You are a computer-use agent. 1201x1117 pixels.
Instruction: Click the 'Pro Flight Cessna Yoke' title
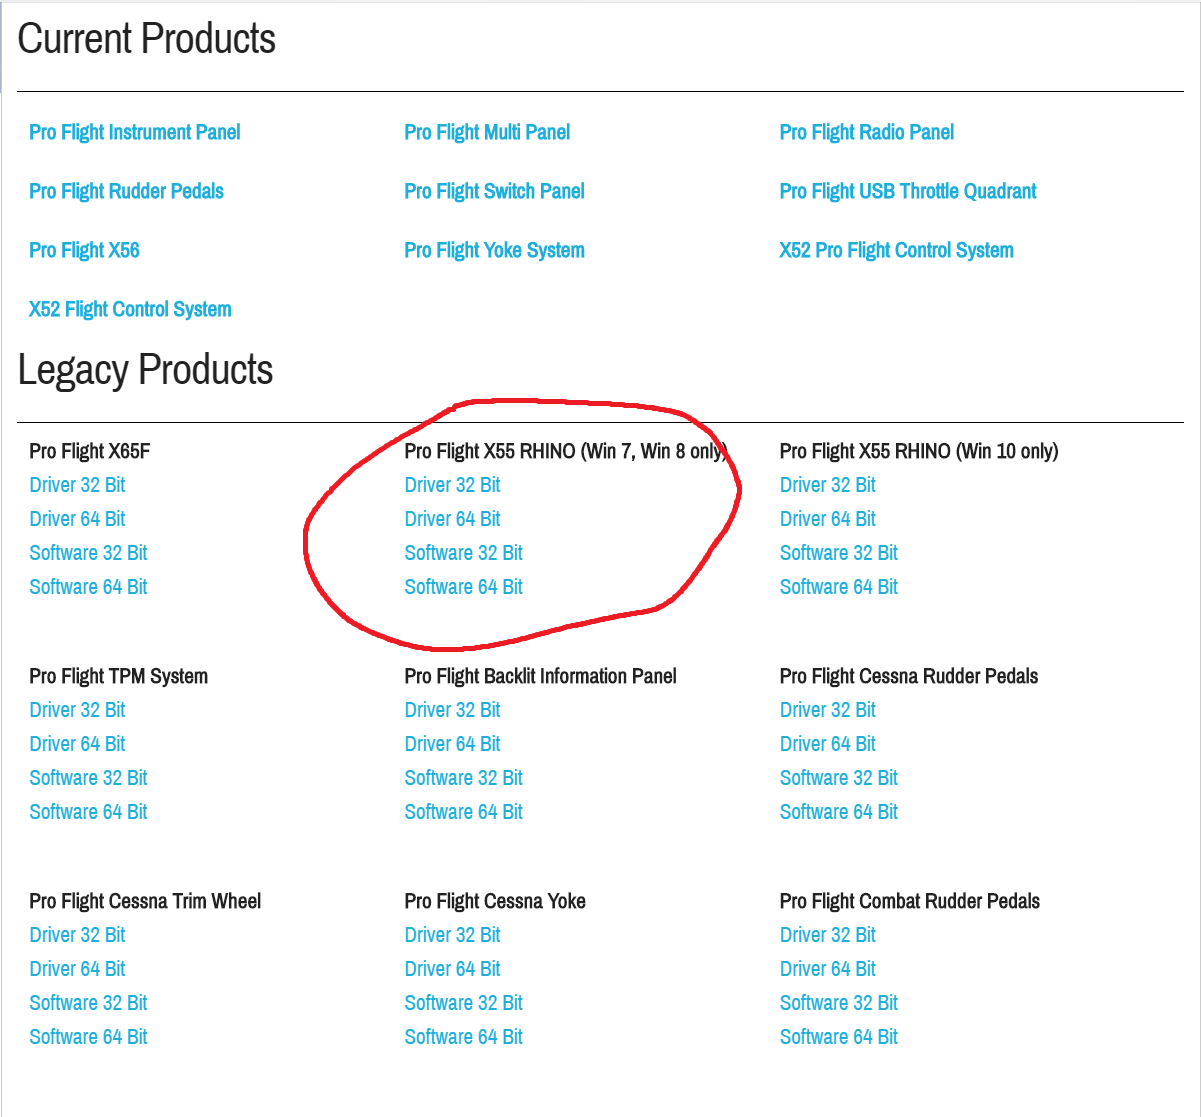pyautogui.click(x=494, y=901)
